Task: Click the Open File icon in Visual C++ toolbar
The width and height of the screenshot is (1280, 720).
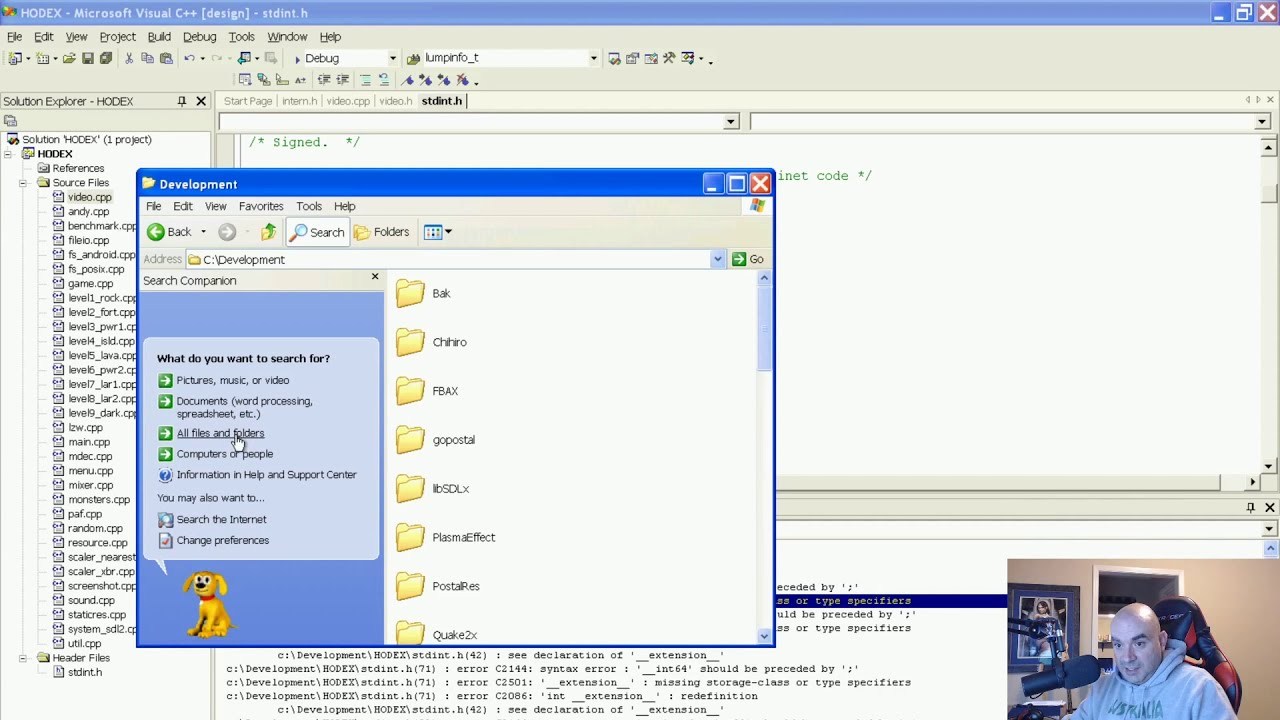Action: pyautogui.click(x=69, y=58)
